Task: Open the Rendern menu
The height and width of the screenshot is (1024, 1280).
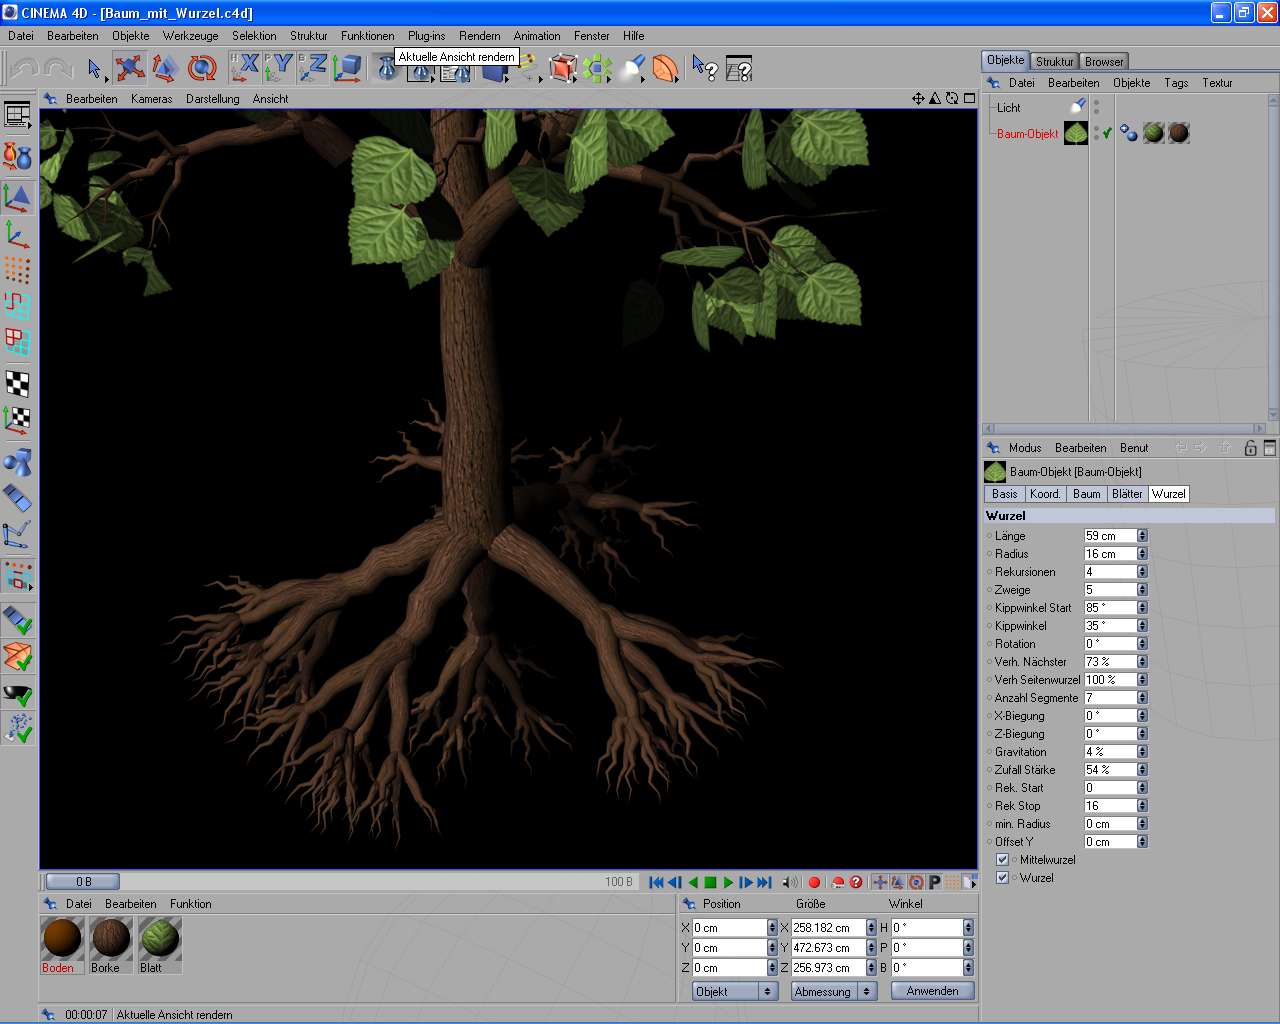Action: [480, 35]
